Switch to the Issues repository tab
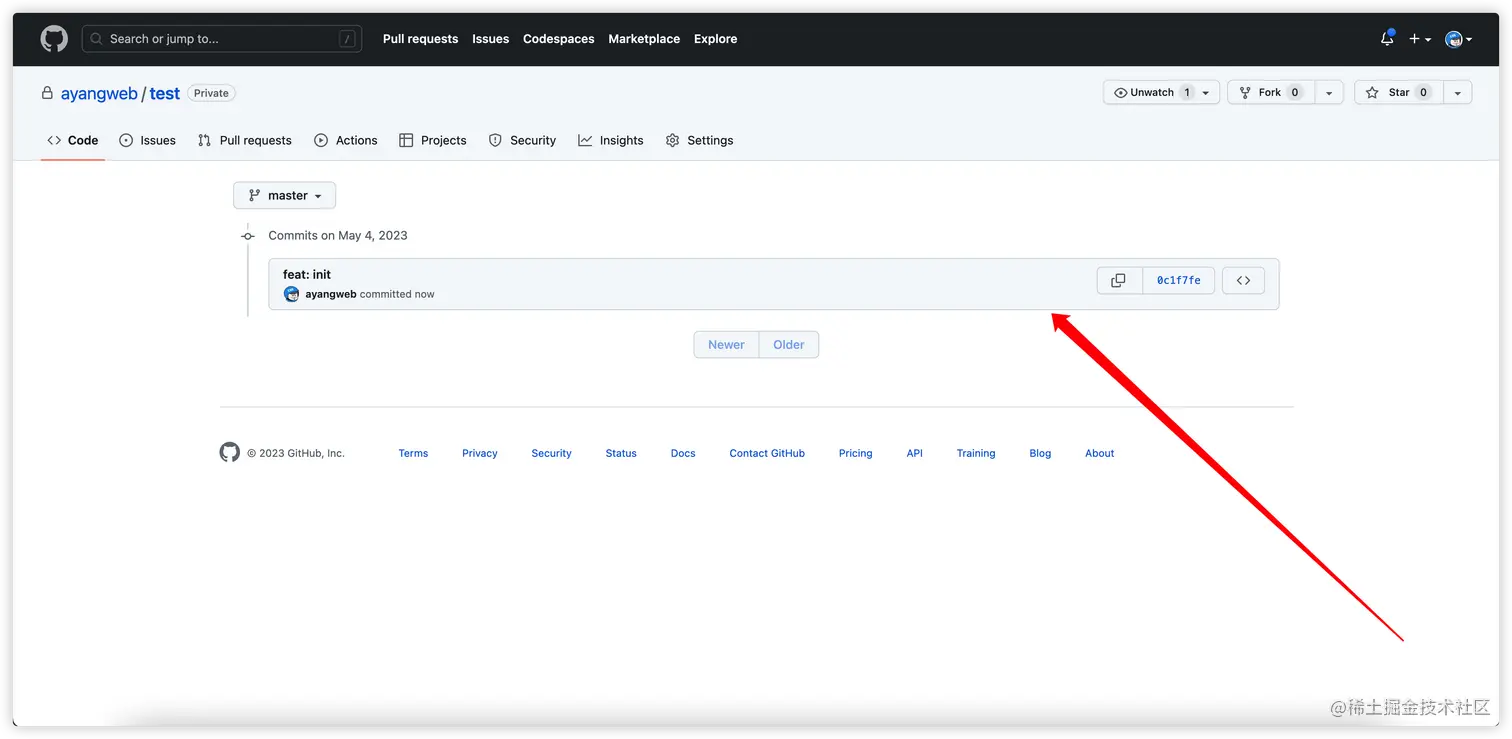The image size is (1512, 739). coord(147,140)
